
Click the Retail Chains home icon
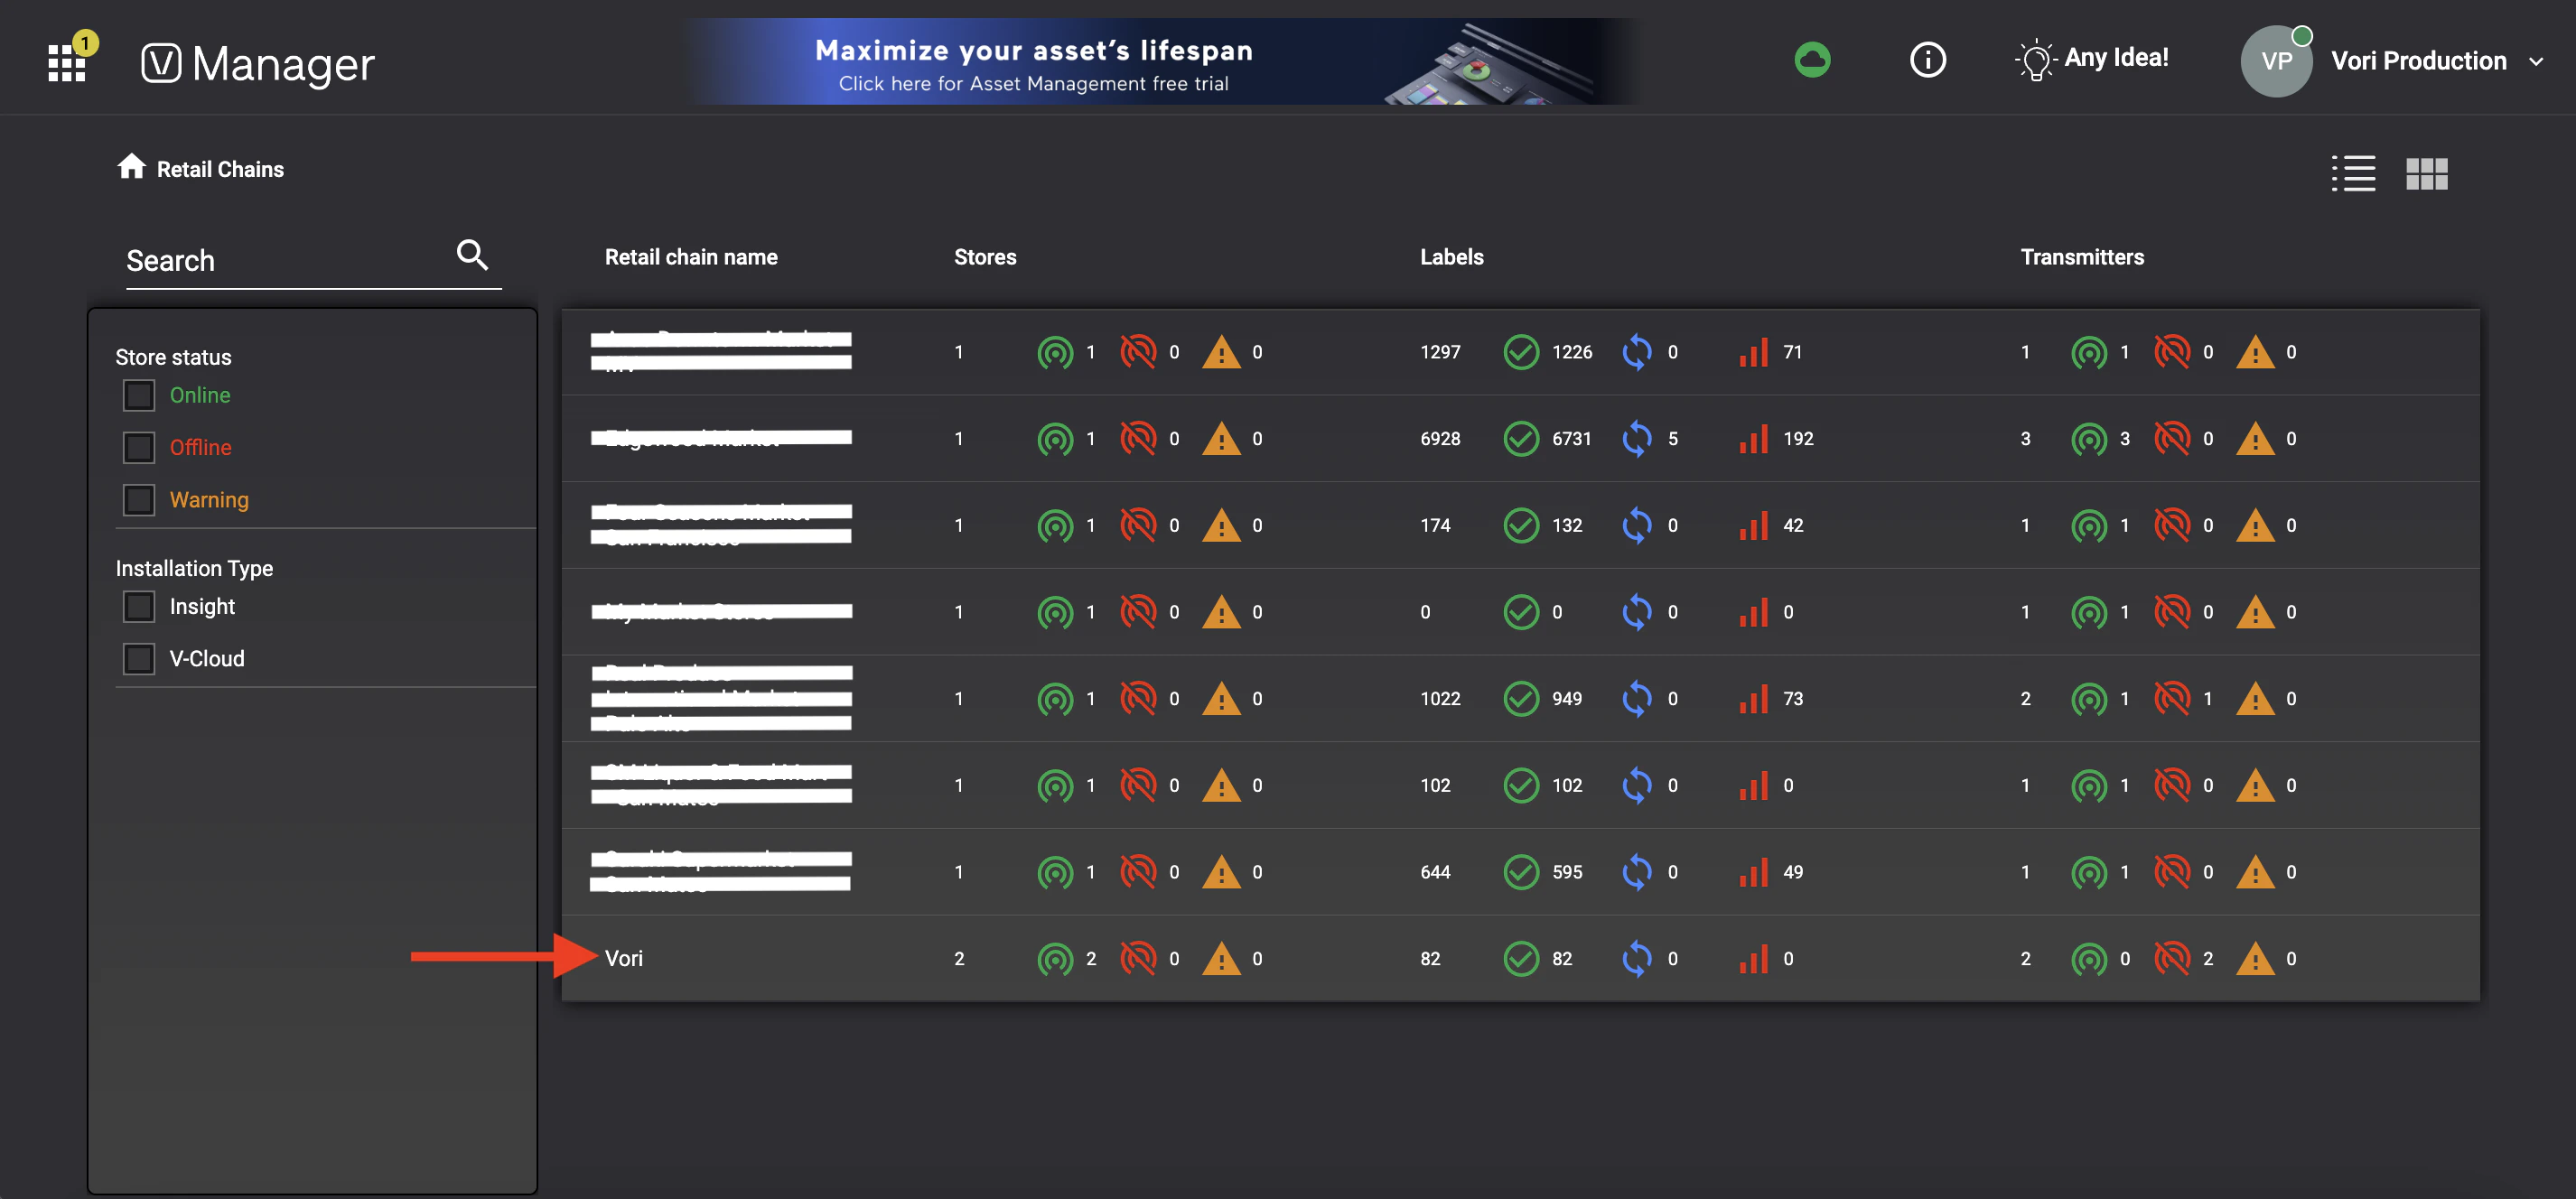tap(131, 167)
